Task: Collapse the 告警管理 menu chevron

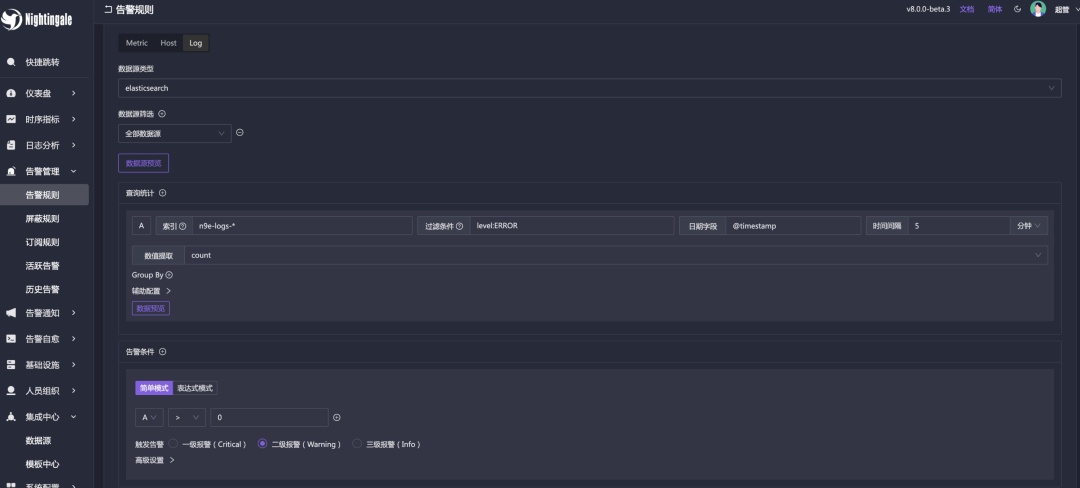Action: point(74,171)
